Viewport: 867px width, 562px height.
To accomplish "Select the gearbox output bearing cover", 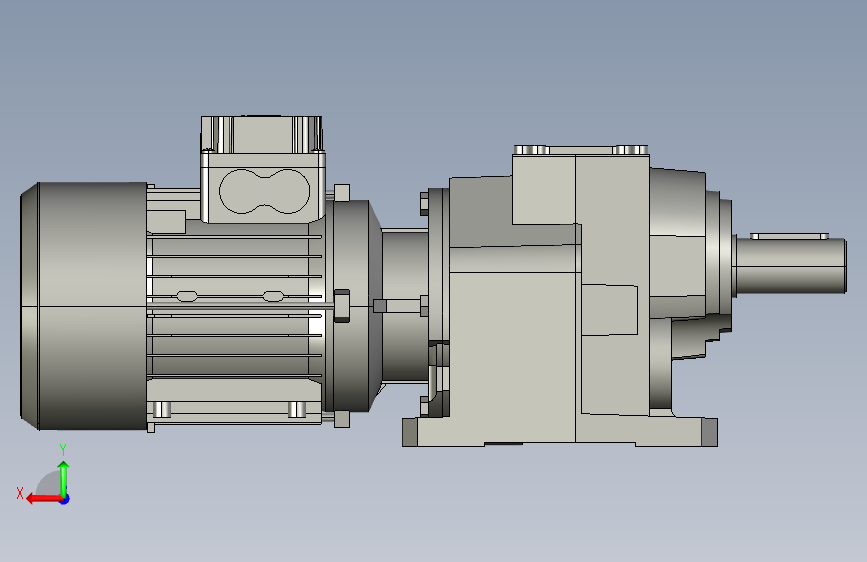I will tap(719, 260).
